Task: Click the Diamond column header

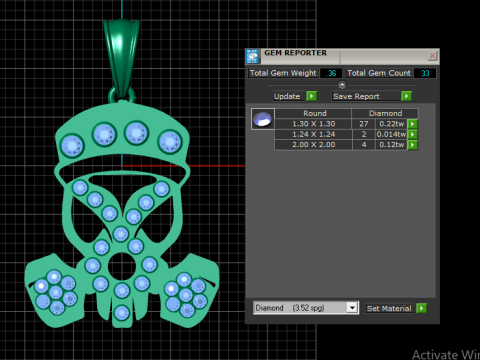Action: [x=385, y=113]
